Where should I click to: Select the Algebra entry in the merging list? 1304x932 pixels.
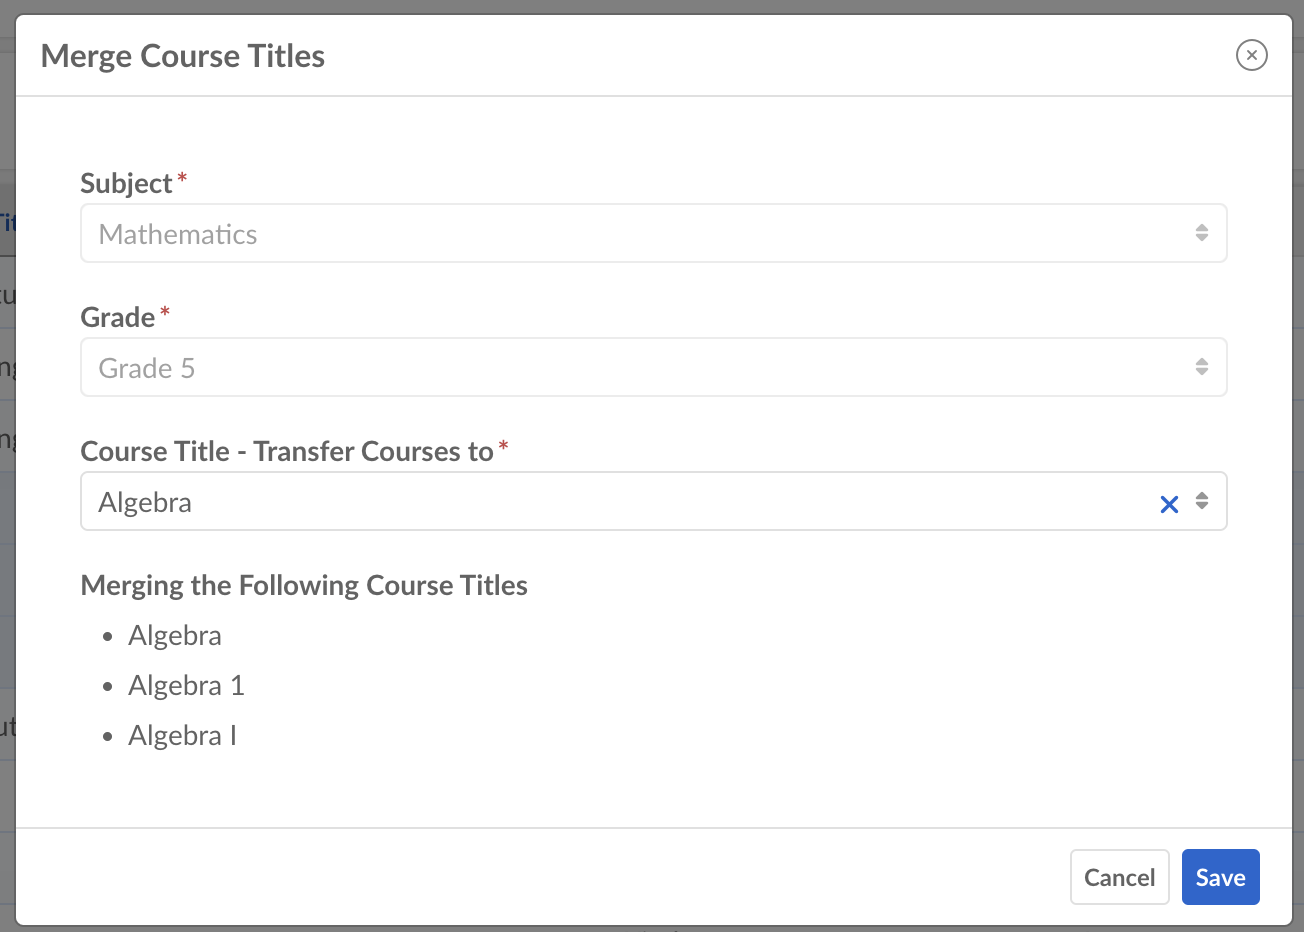pos(175,636)
